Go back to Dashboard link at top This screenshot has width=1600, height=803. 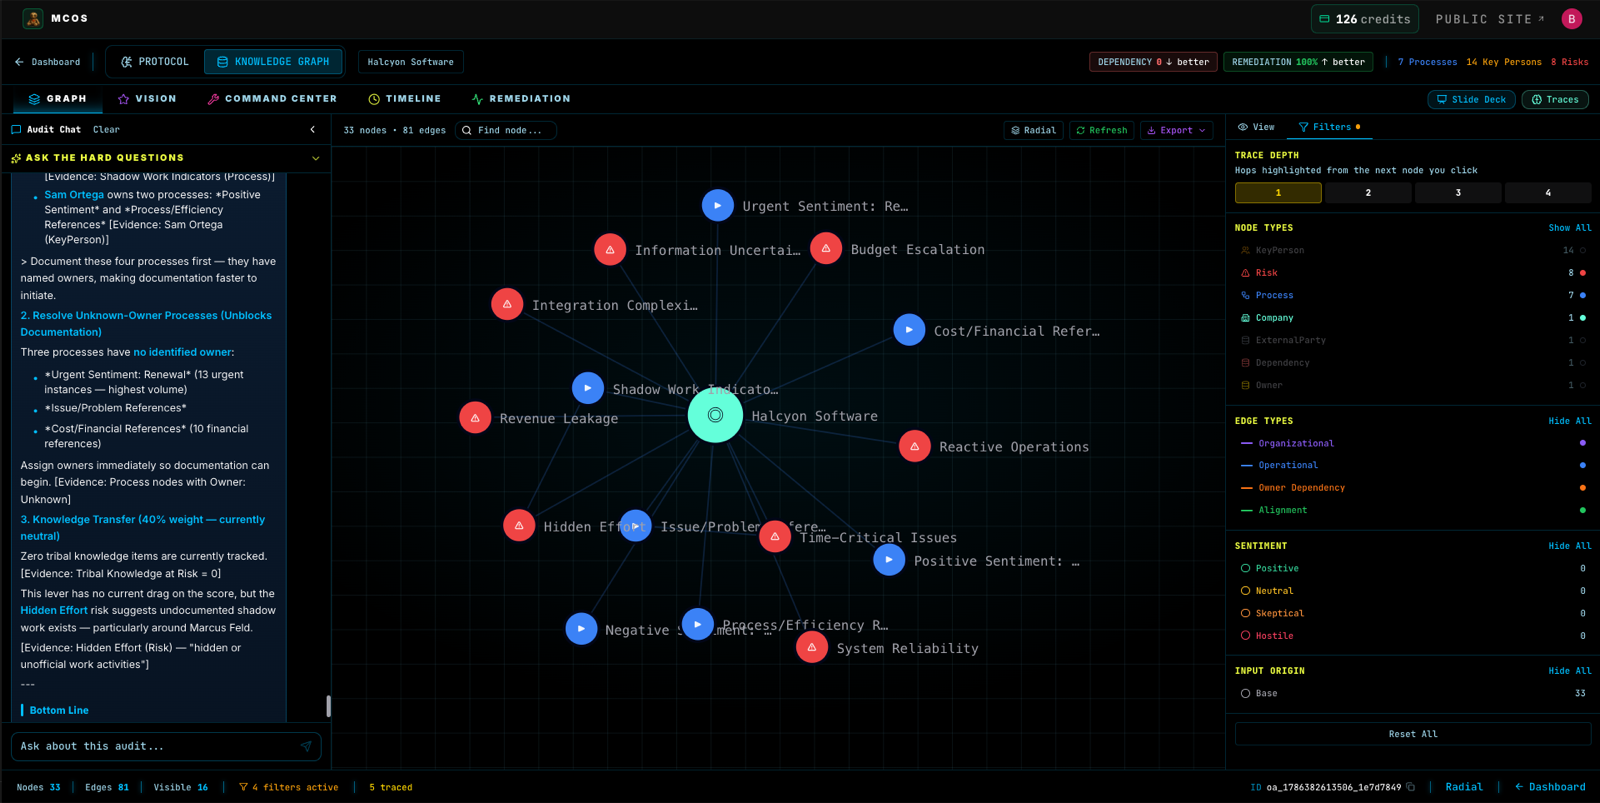click(x=48, y=62)
